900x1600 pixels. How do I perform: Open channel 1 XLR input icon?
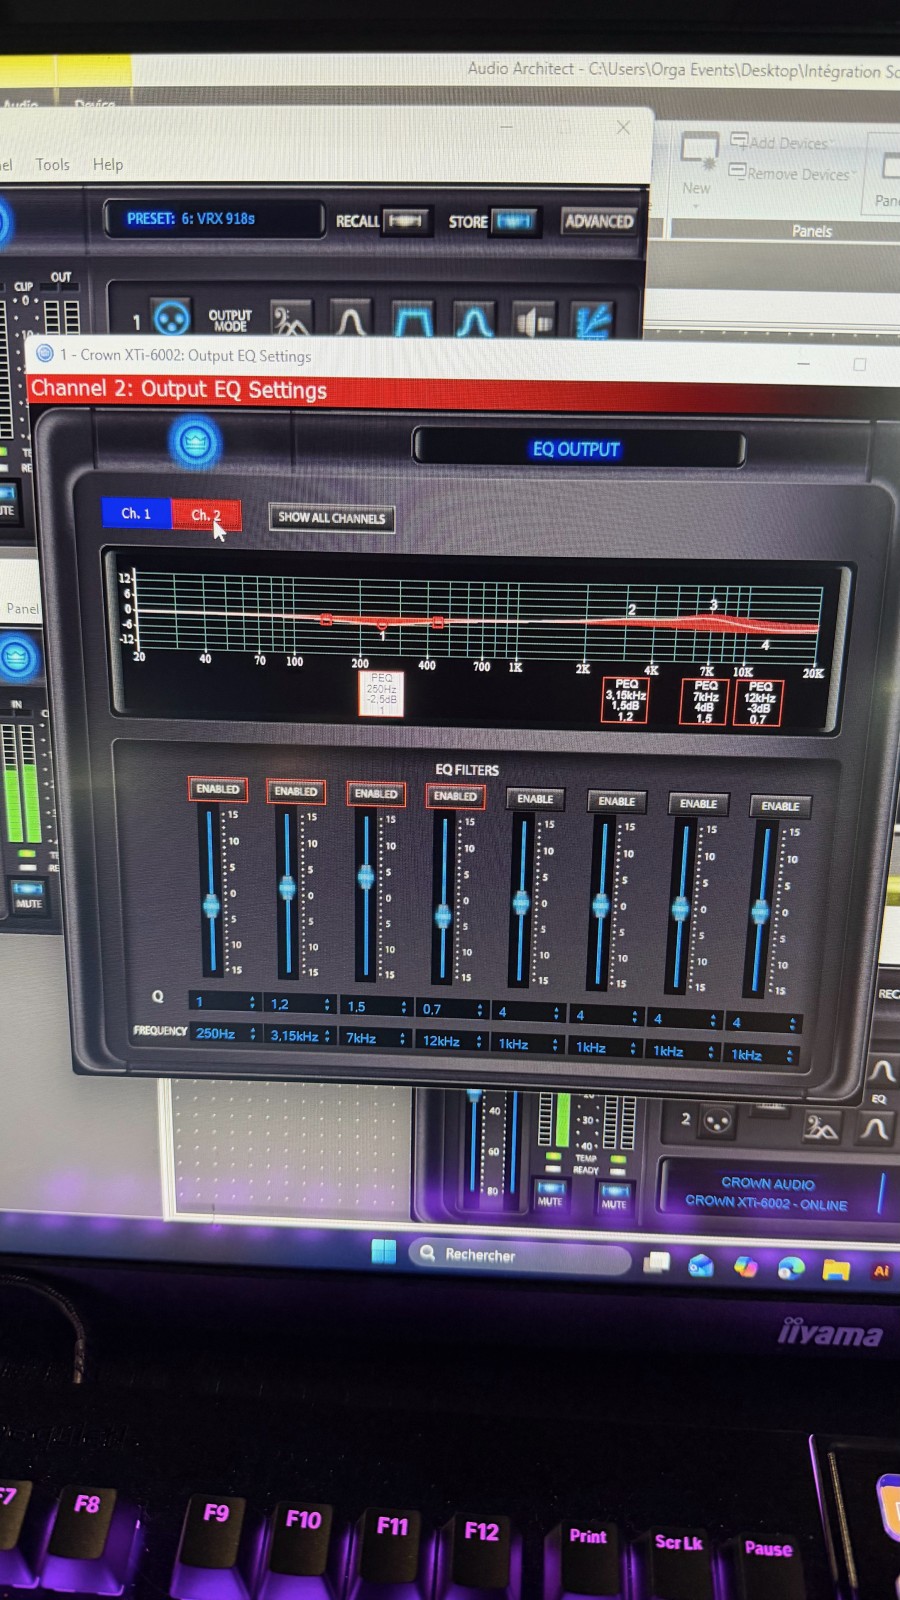[x=172, y=319]
